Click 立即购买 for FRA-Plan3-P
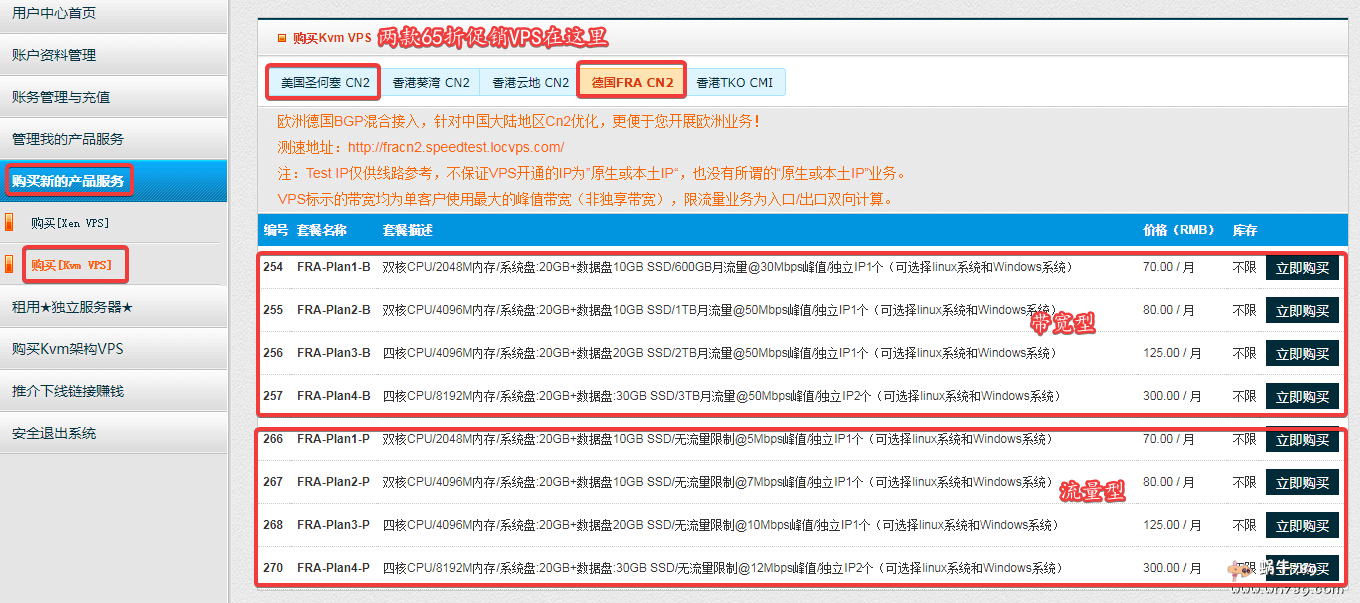Image resolution: width=1360 pixels, height=603 pixels. pos(1302,526)
